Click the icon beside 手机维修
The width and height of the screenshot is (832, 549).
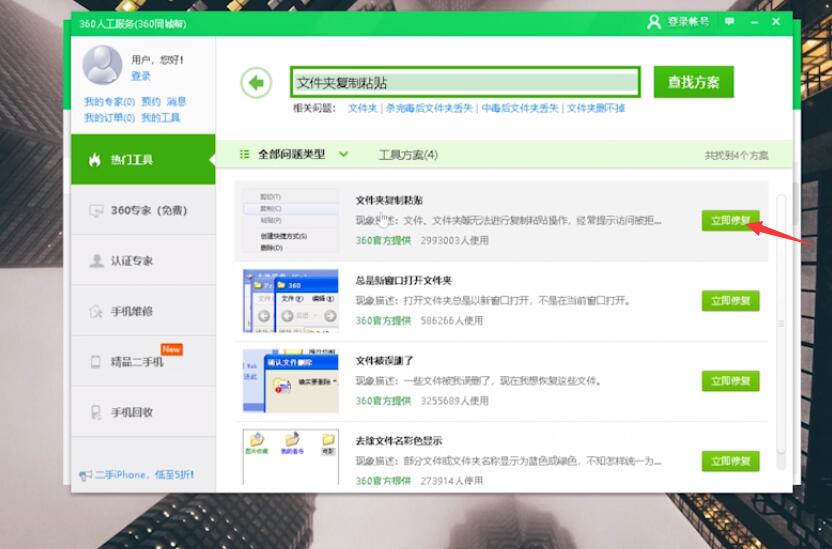click(x=96, y=311)
